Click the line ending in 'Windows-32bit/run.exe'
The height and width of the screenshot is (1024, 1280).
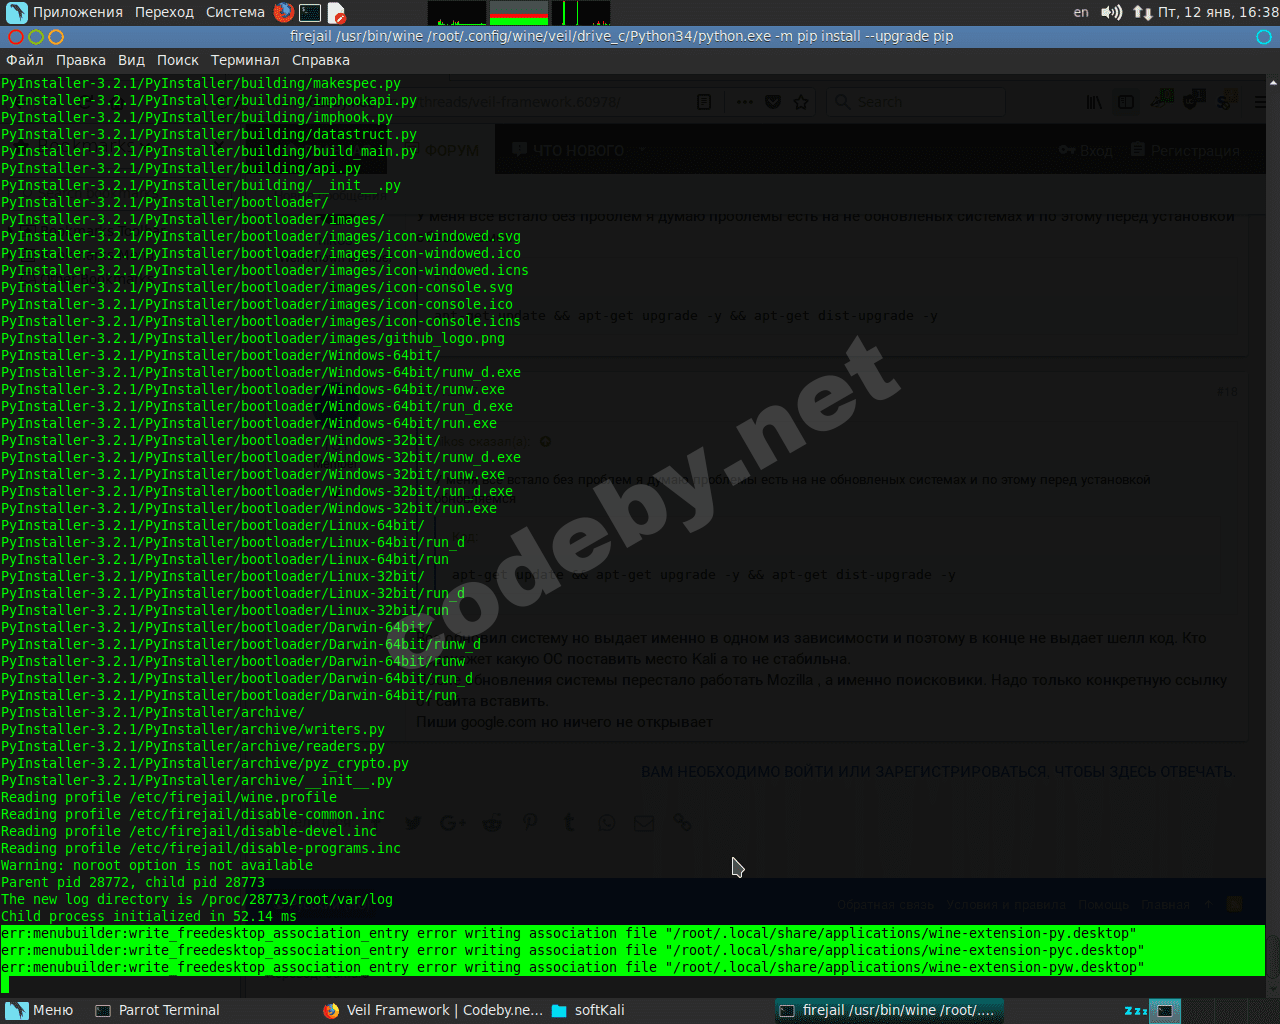click(249, 509)
